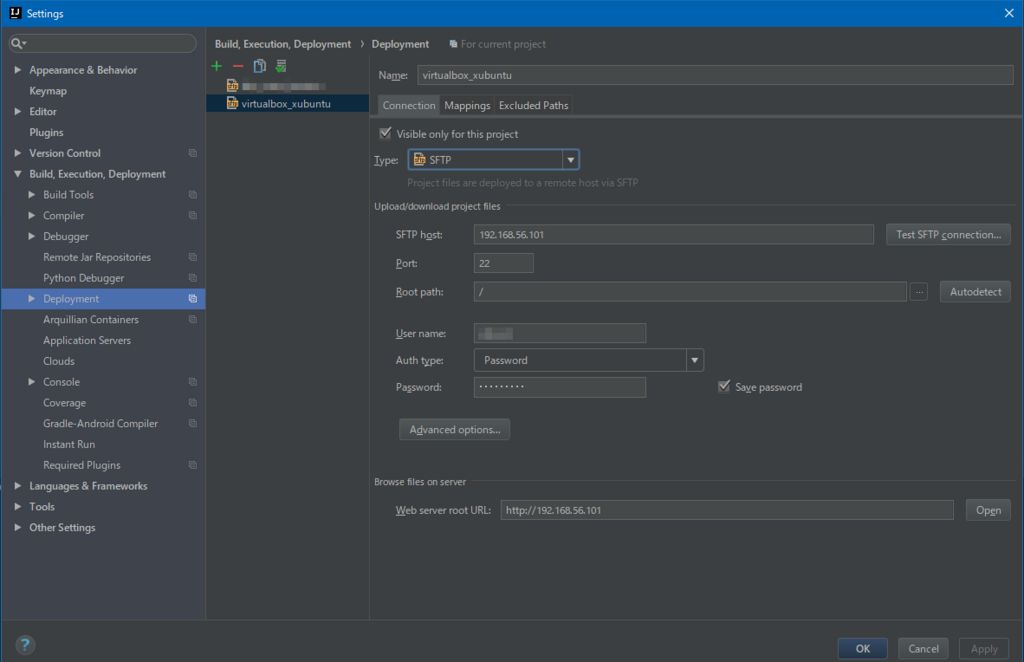Viewport: 1024px width, 662px height.
Task: Remove selected server with minus icon
Action: 238,66
